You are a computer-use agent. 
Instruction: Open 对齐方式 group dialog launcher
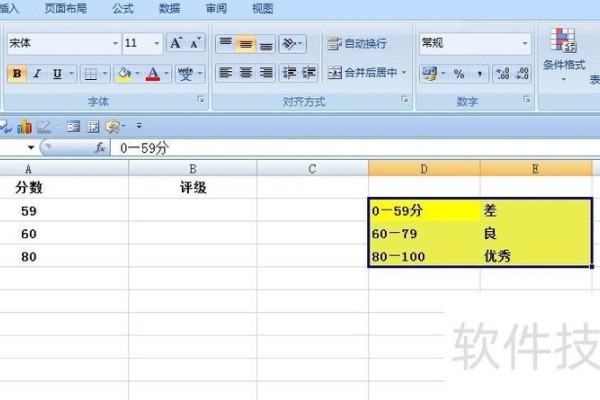tap(404, 100)
